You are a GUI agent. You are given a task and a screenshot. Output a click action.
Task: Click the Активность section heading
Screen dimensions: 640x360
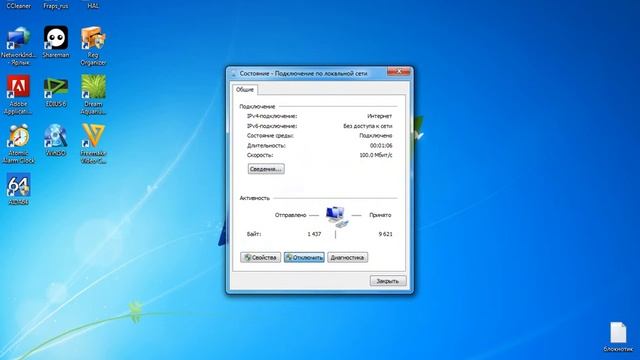click(255, 198)
